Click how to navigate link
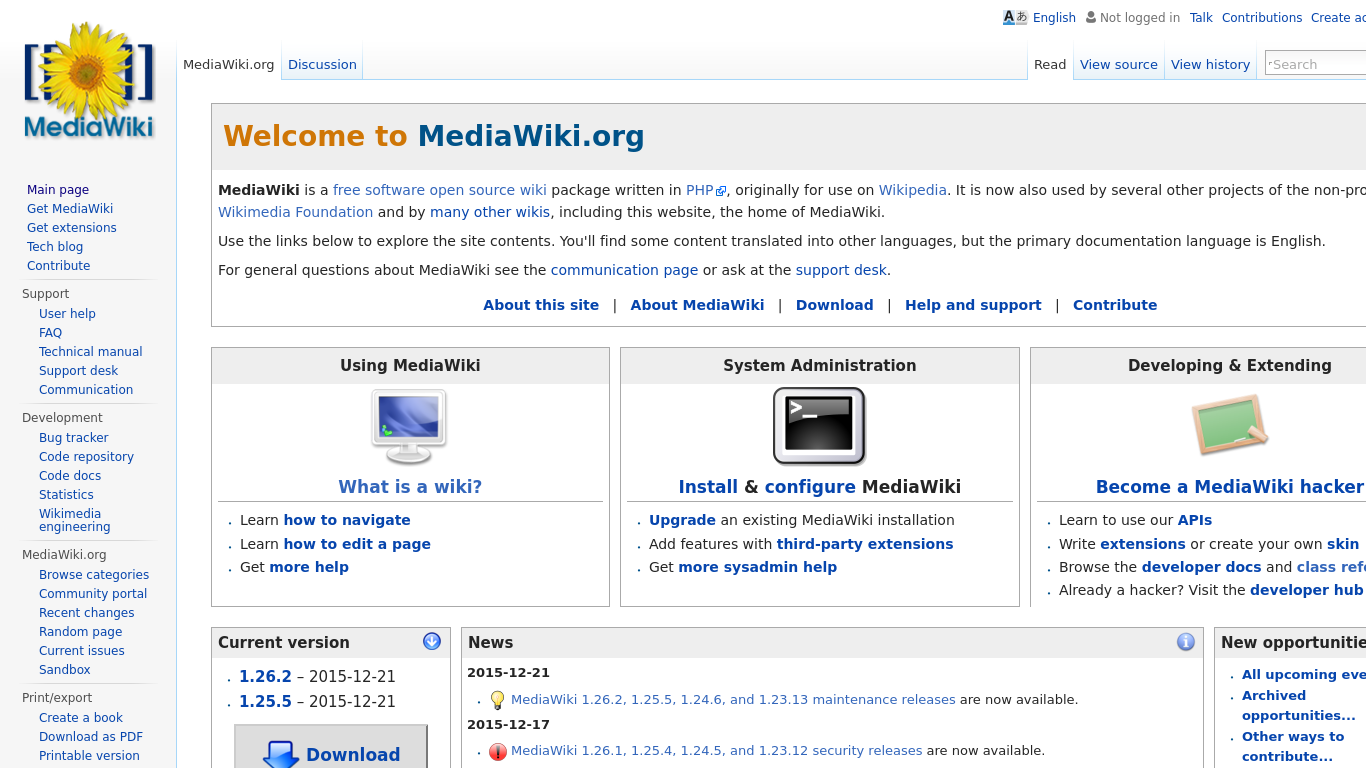This screenshot has width=1366, height=768. [x=347, y=520]
